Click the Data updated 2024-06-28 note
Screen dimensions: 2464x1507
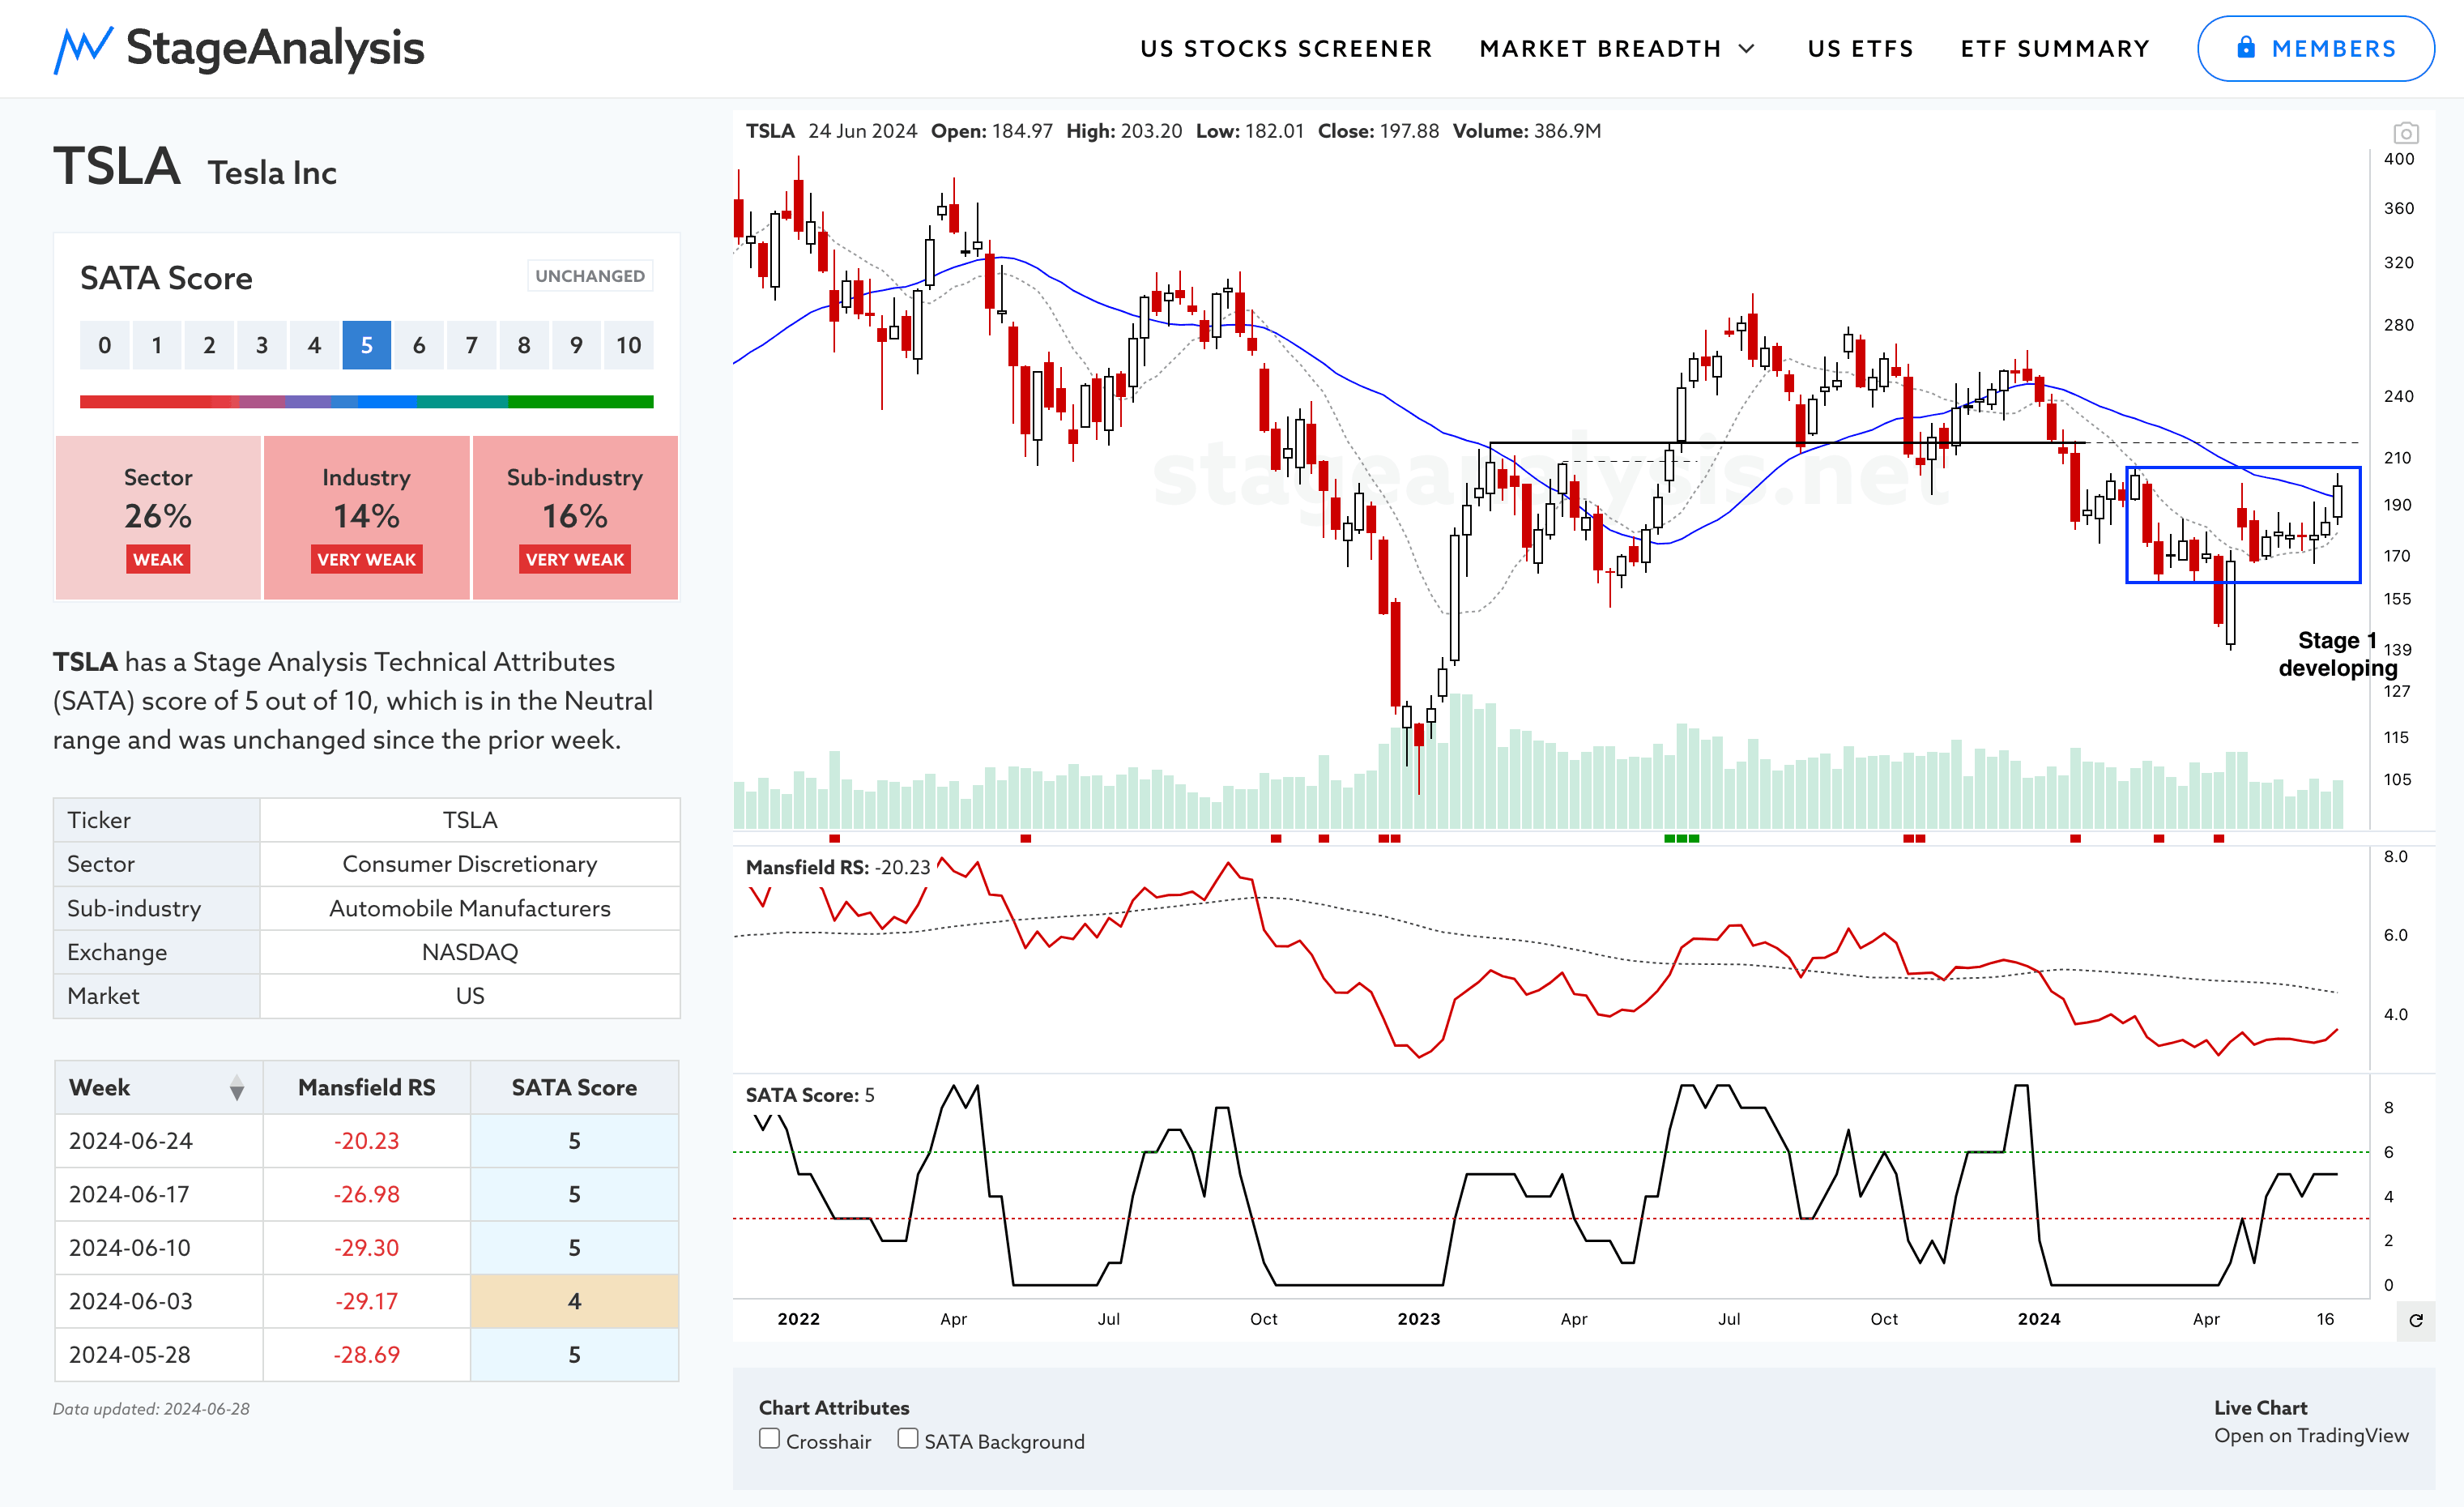coord(151,1409)
